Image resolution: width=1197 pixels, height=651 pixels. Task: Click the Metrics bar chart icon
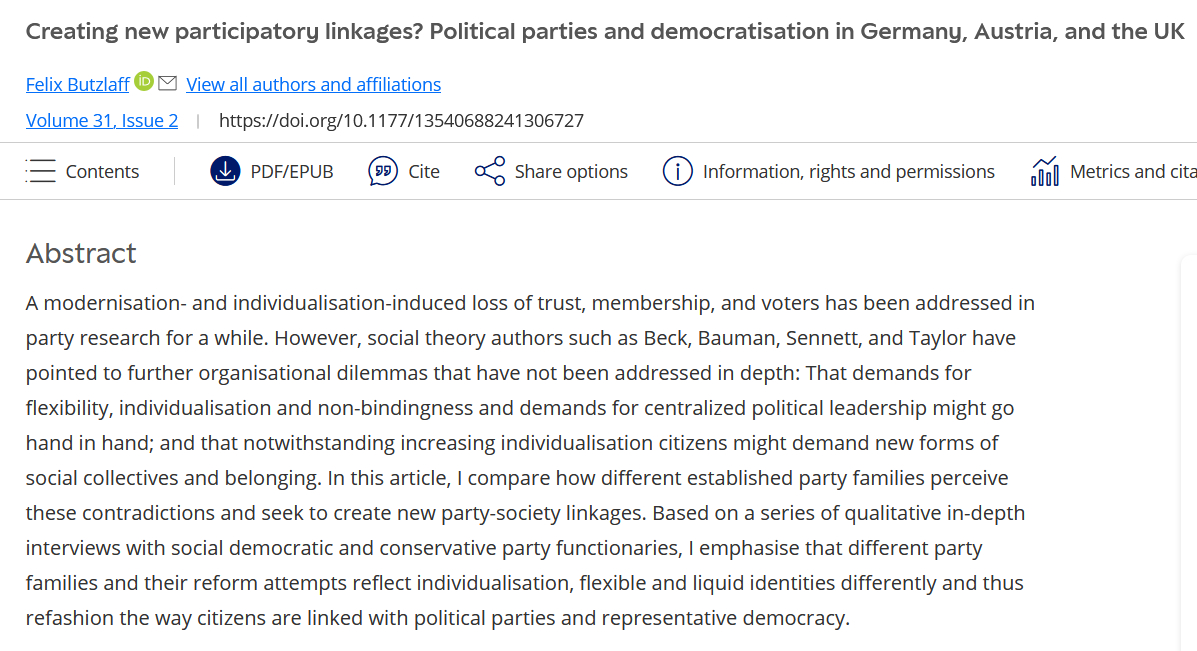[1045, 171]
